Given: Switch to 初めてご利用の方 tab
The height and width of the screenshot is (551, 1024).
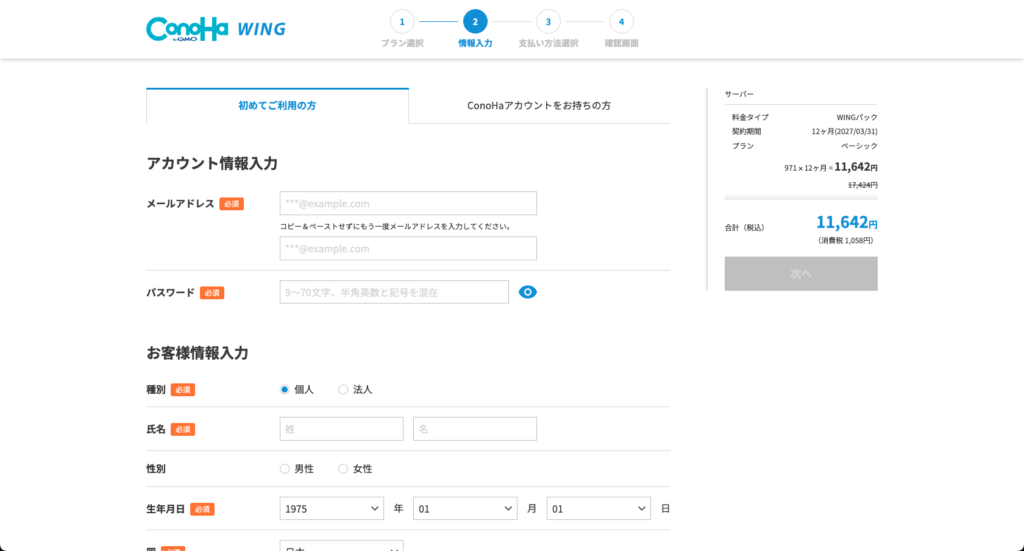Looking at the screenshot, I should pyautogui.click(x=277, y=105).
